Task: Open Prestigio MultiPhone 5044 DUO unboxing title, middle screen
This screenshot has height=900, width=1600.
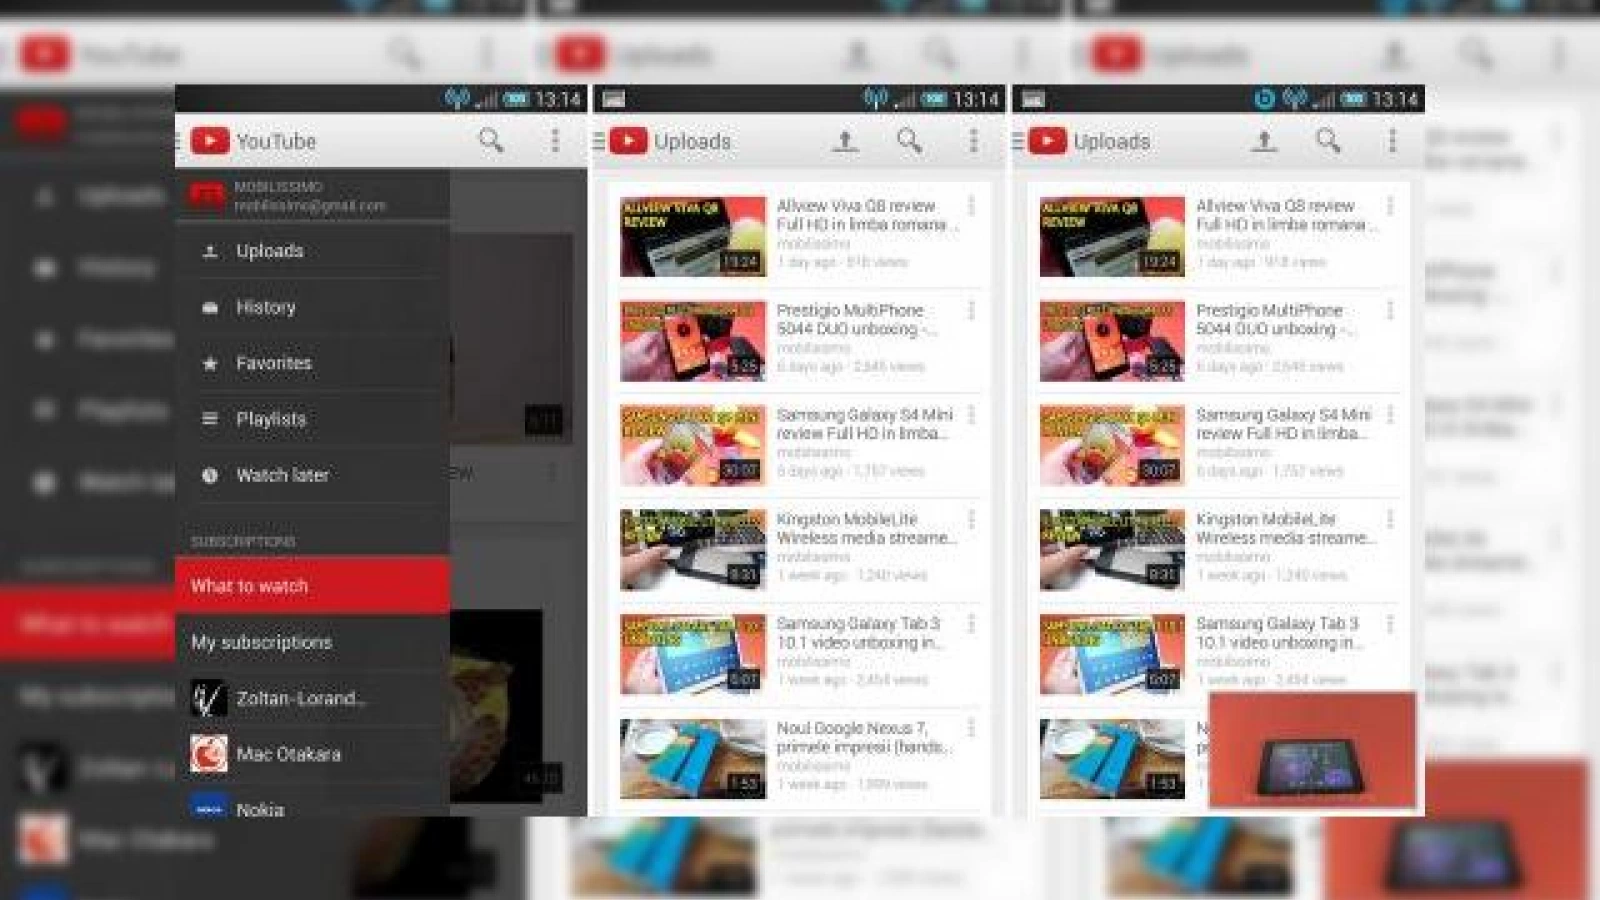Action: coord(857,319)
